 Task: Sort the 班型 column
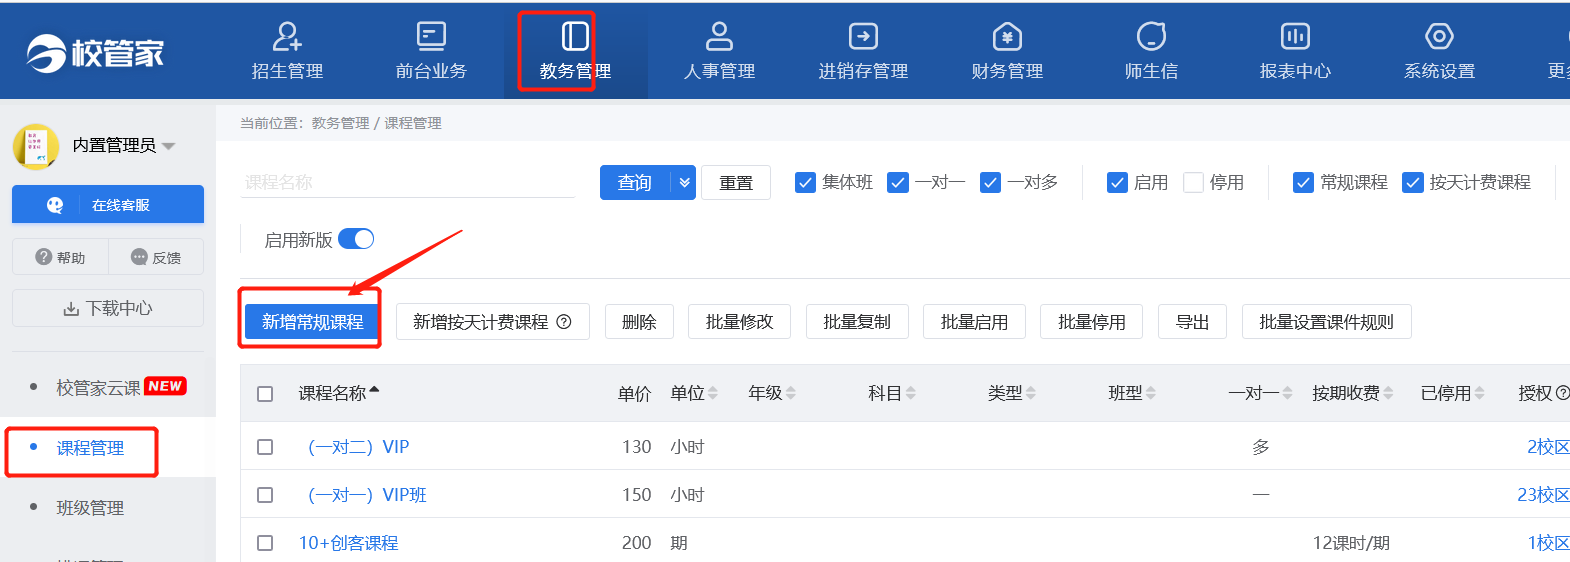coord(1151,394)
